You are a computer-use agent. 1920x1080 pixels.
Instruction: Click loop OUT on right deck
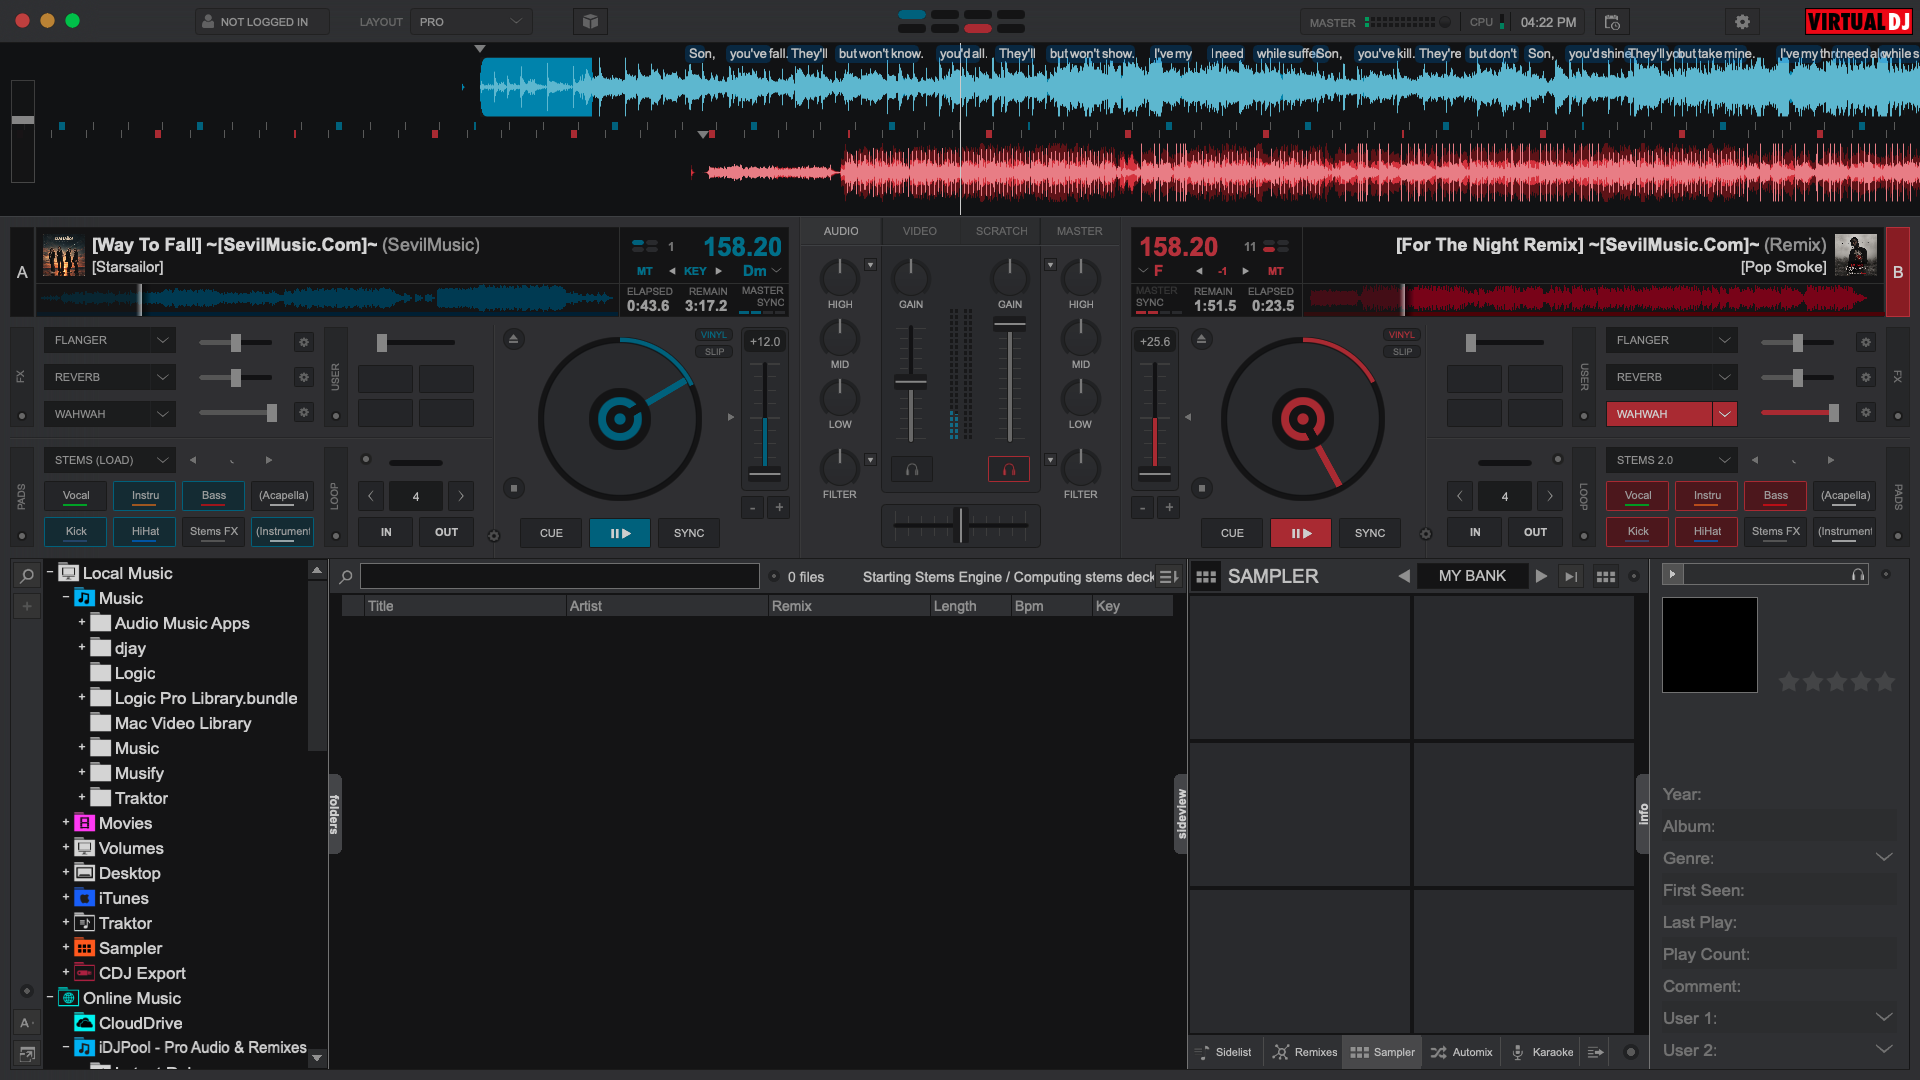pos(1535,533)
